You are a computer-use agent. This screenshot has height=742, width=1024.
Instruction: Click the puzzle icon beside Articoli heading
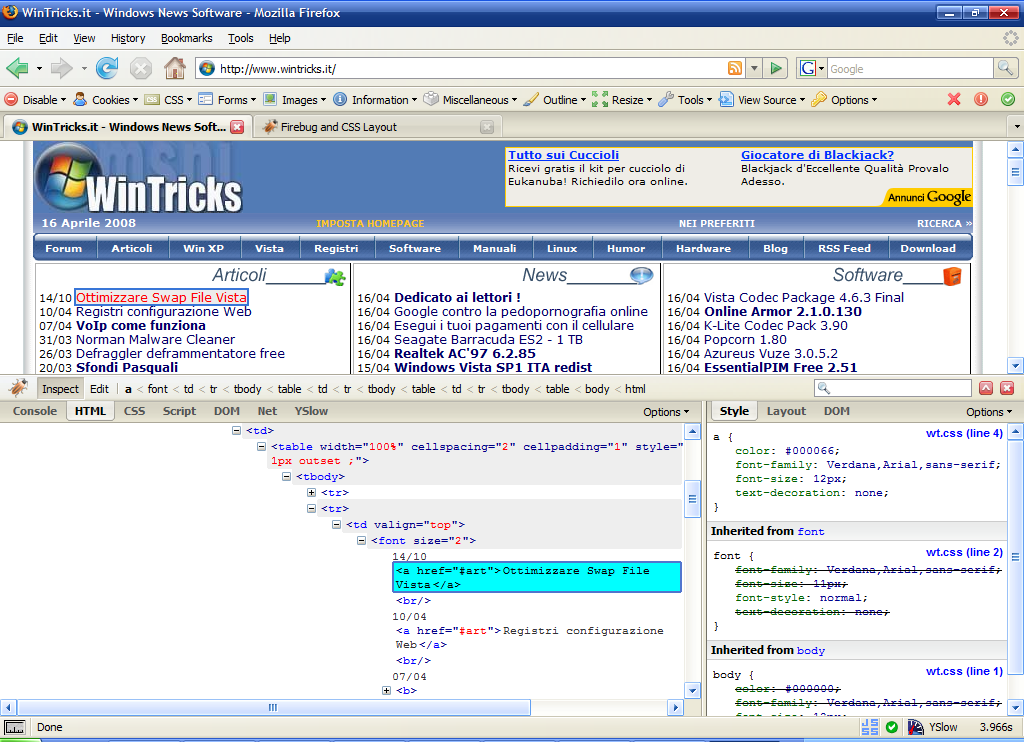(x=335, y=277)
